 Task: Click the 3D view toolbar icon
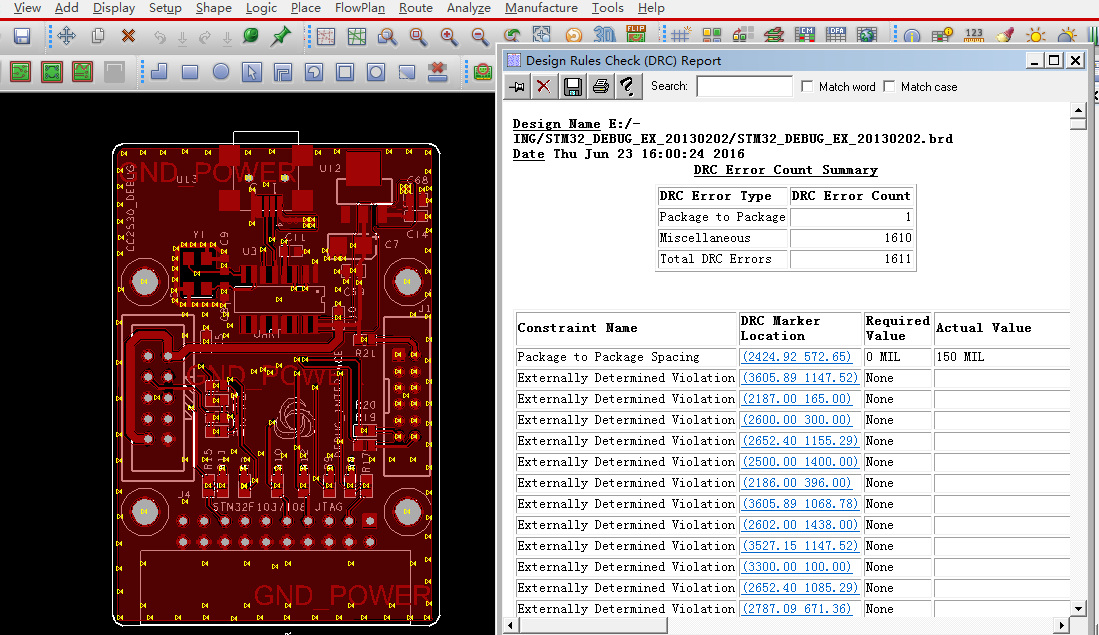coord(604,36)
